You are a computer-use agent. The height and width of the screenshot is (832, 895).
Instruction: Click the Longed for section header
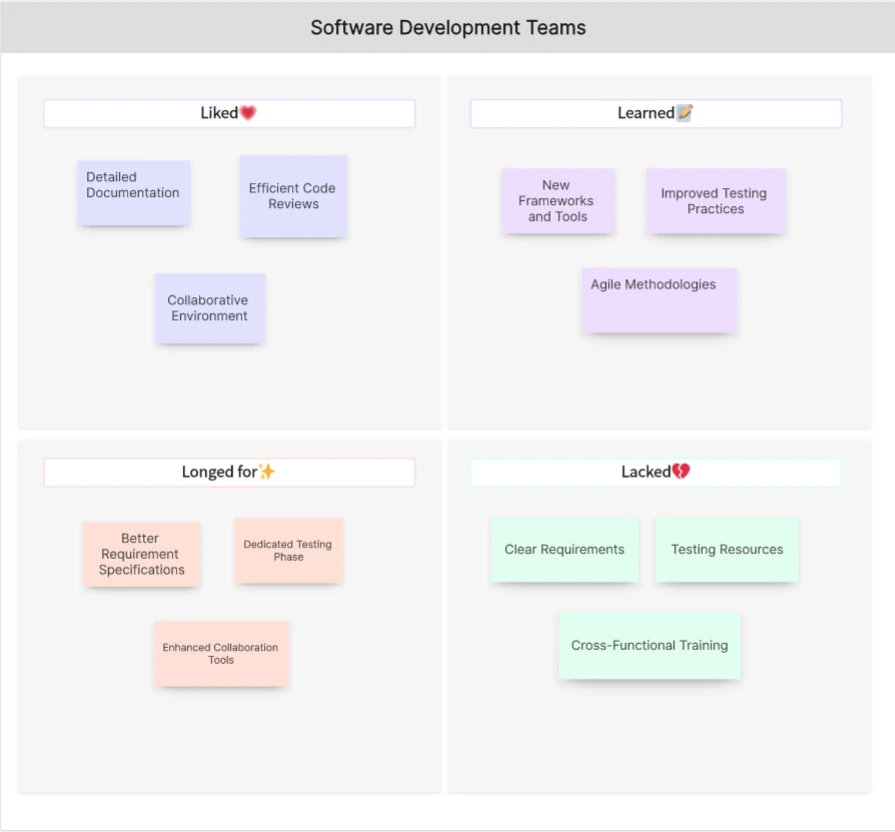pyautogui.click(x=229, y=472)
